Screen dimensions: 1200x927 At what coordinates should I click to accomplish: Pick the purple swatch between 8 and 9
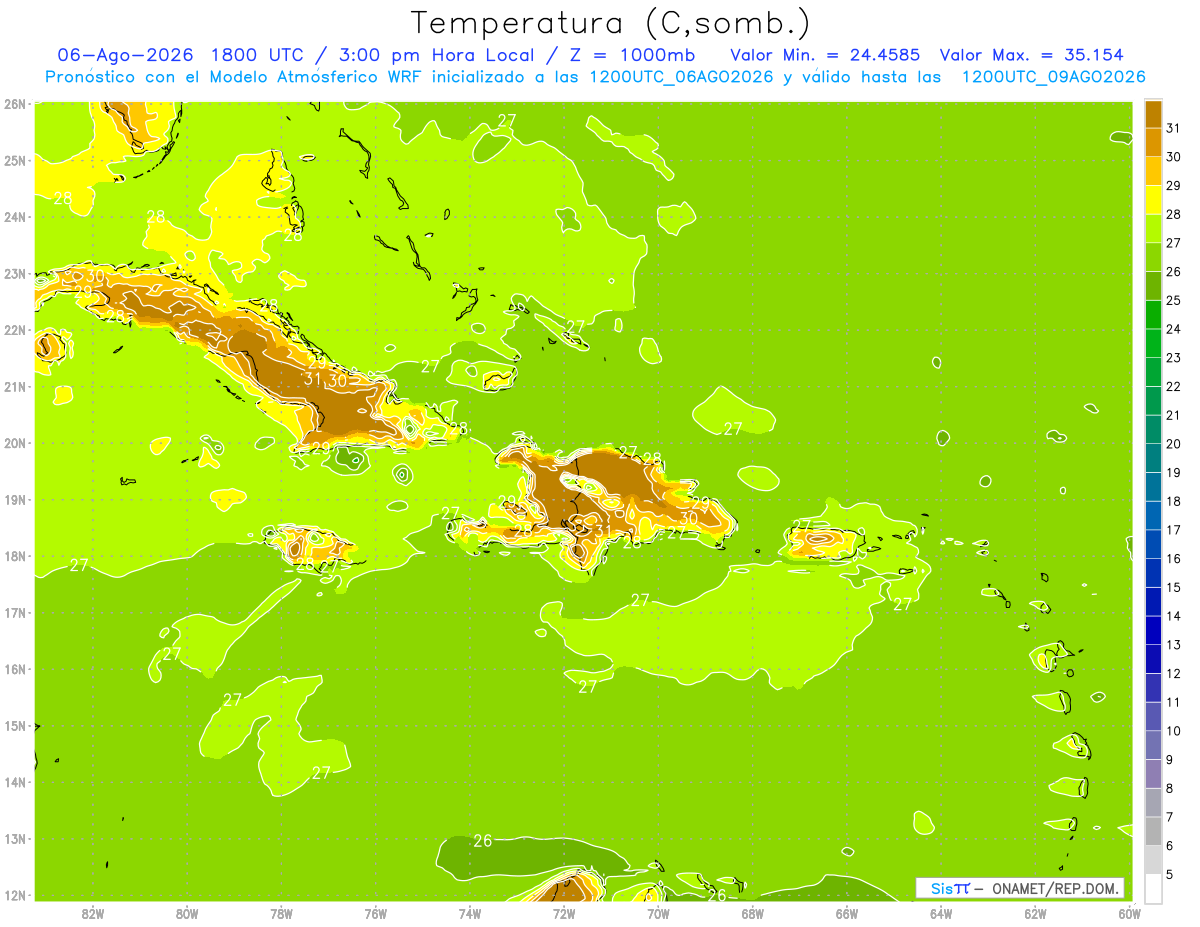click(1153, 774)
